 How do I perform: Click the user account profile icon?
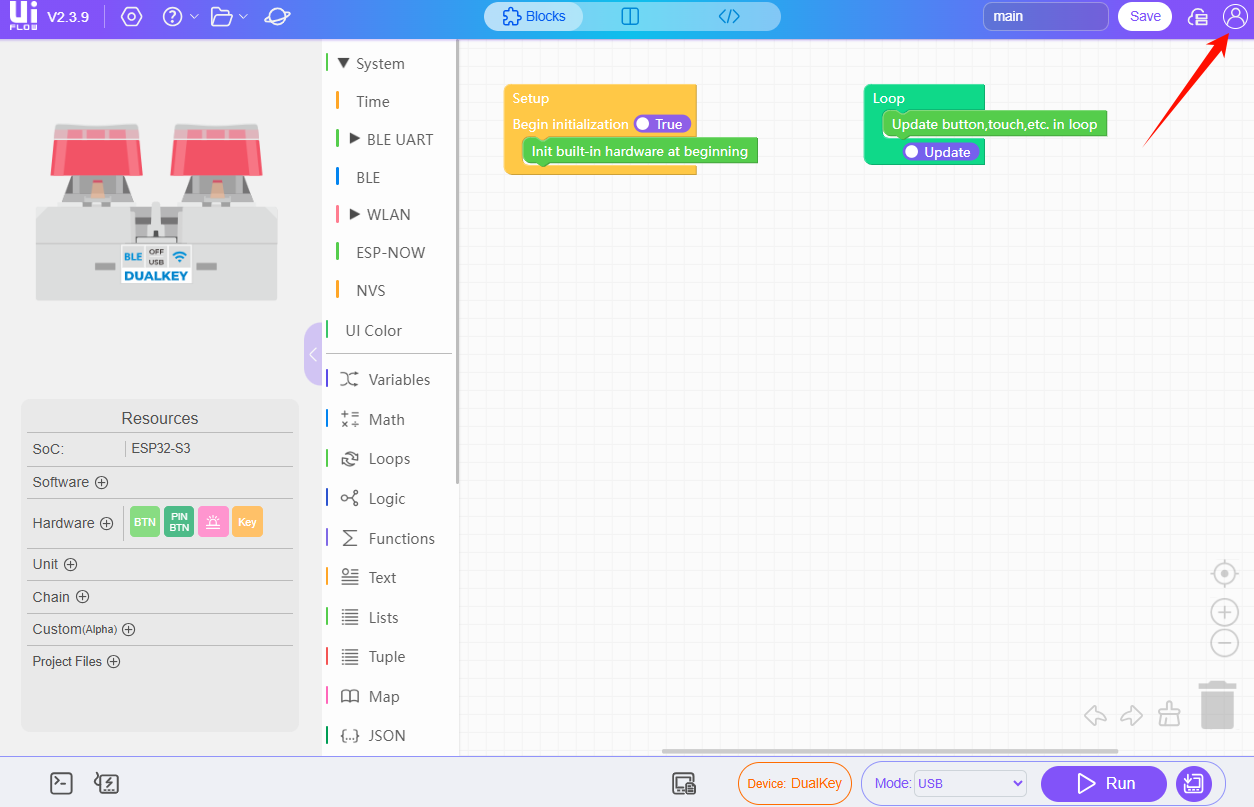point(1234,16)
